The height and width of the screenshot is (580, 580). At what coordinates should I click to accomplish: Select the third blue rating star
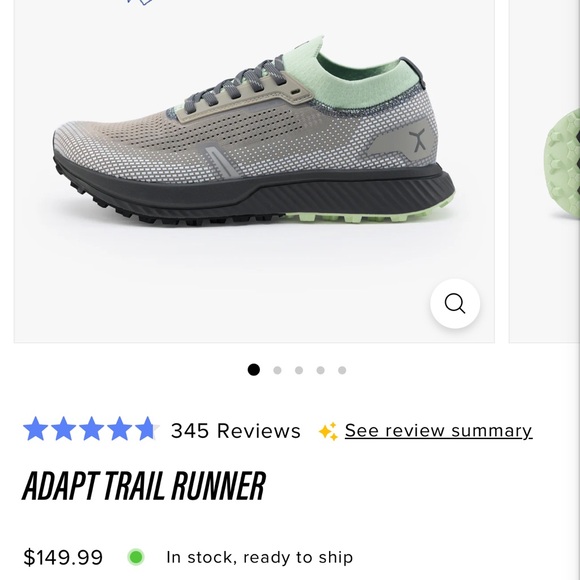pos(91,429)
